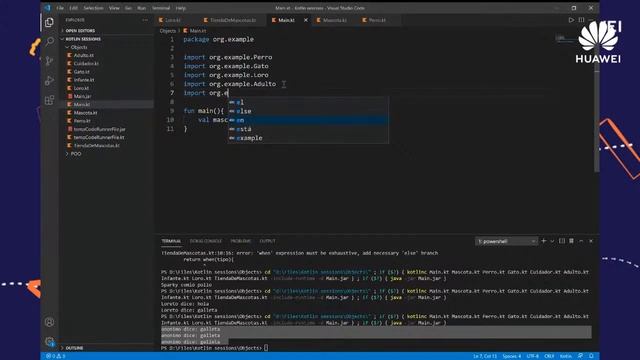Open the Search view in the activity bar
Viewport: 640px width, 360px height.
pyautogui.click(x=49, y=41)
